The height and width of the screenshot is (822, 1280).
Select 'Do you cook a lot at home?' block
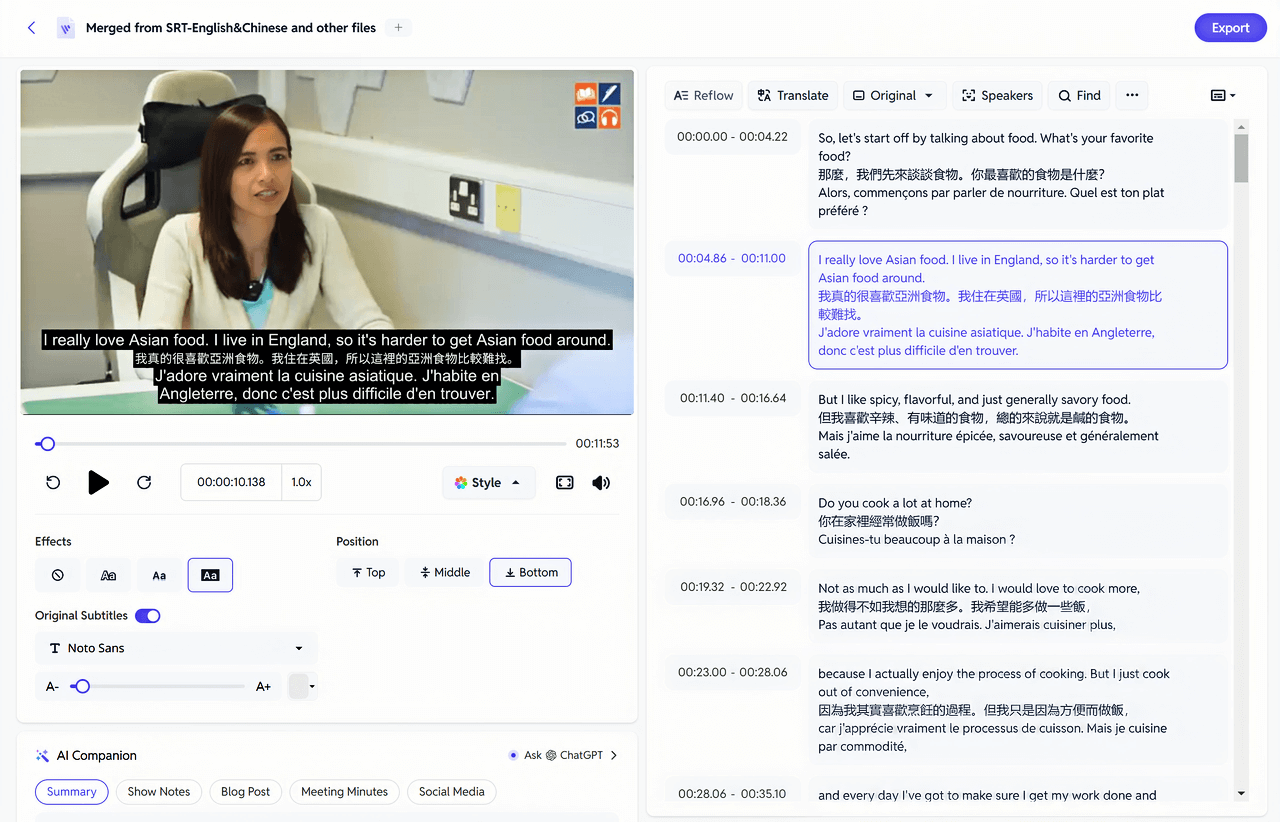point(1018,521)
